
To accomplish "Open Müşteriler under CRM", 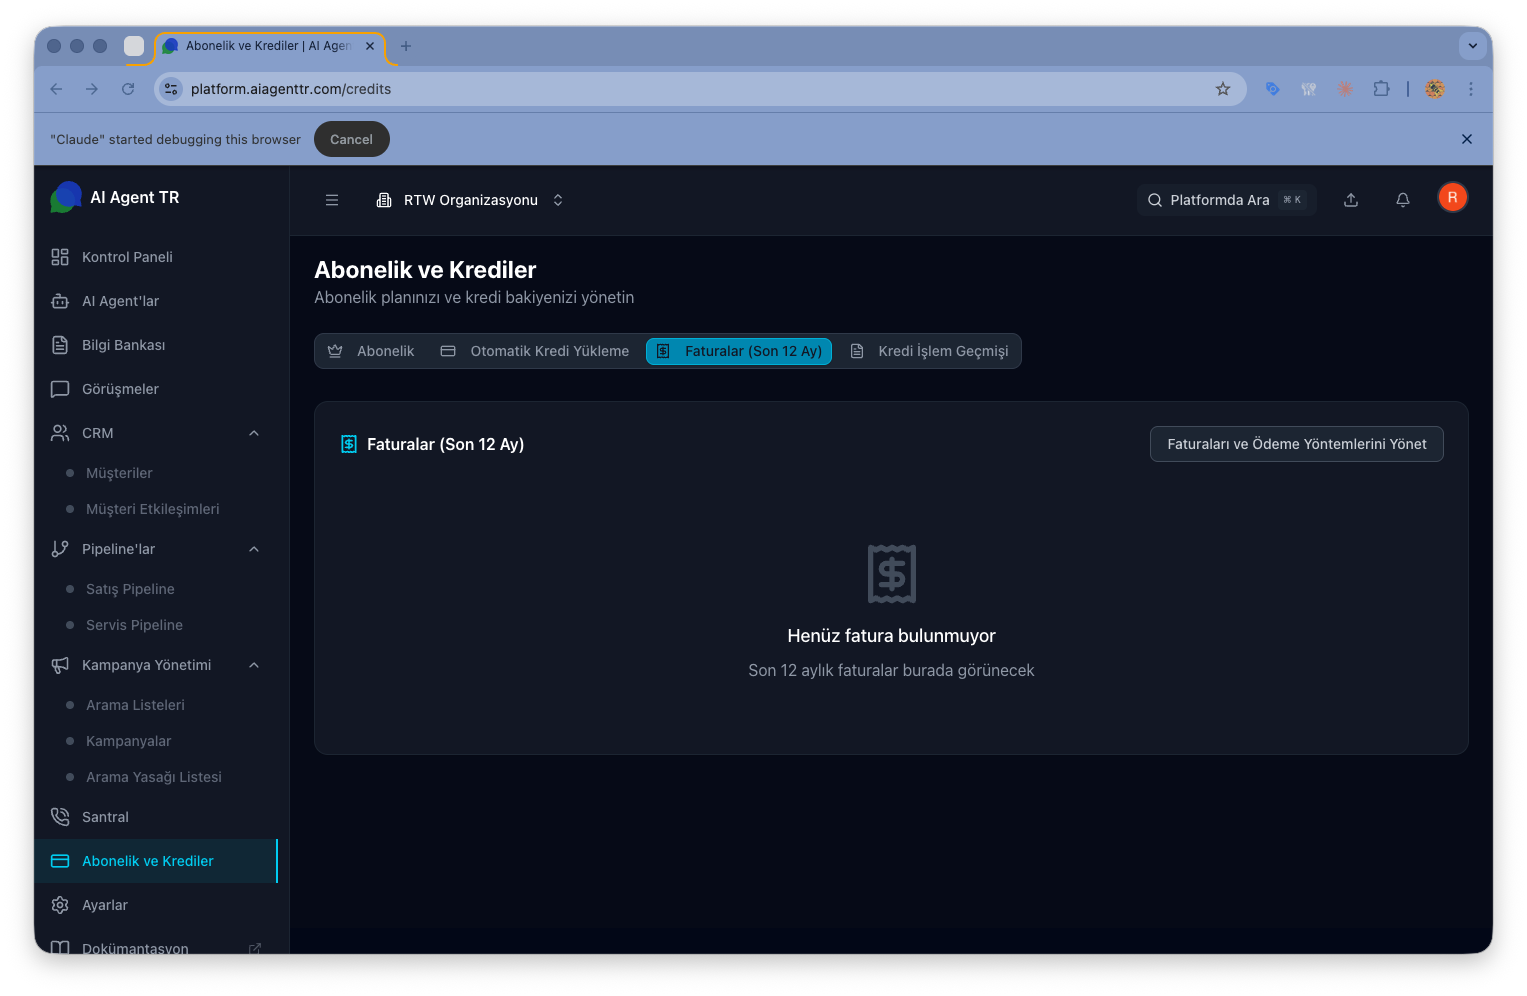I will [119, 473].
